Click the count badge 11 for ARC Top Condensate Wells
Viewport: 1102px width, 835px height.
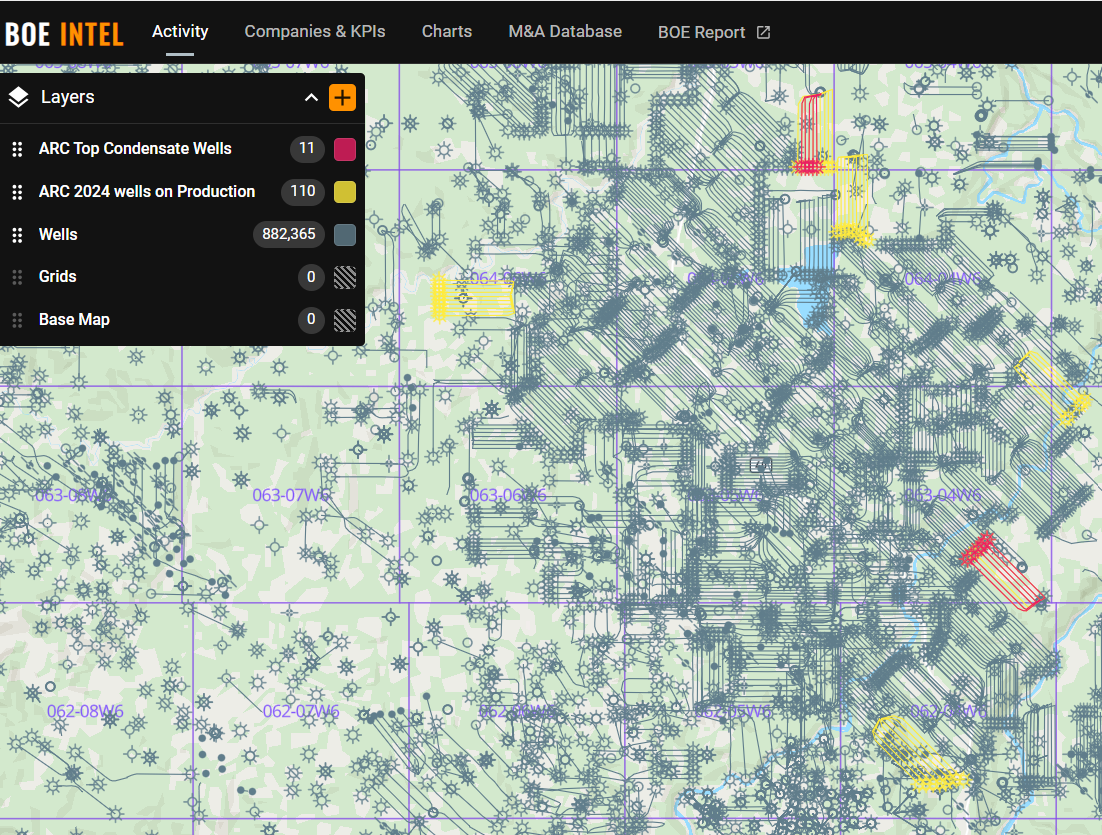[306, 148]
